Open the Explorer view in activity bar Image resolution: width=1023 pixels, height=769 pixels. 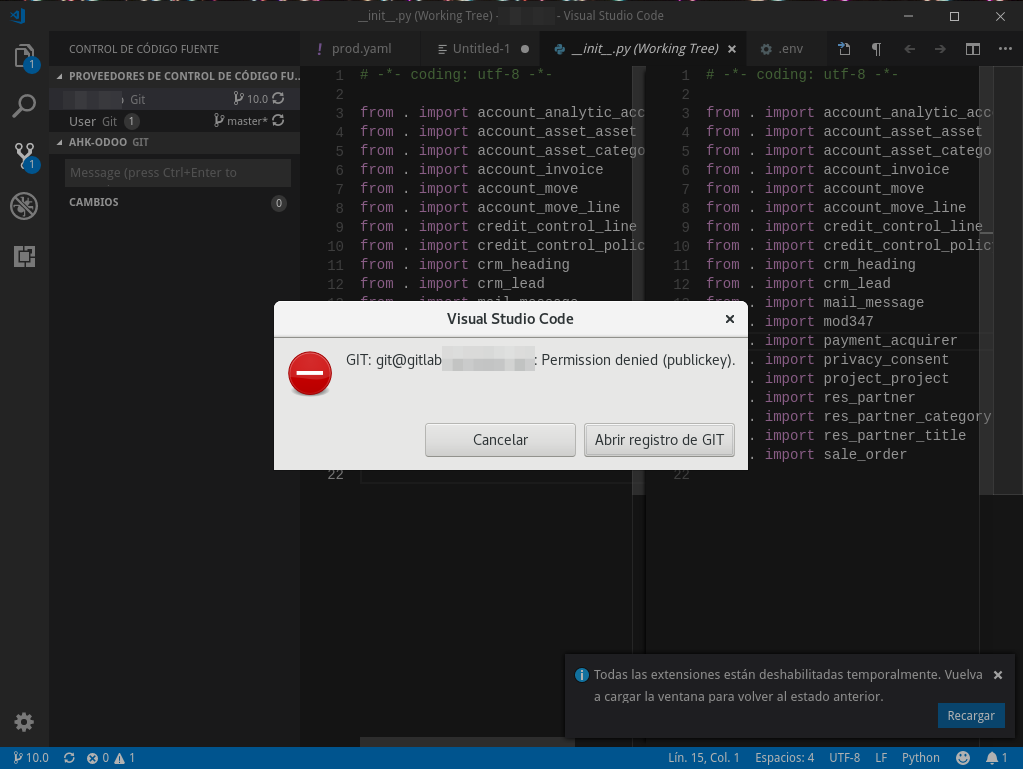[x=24, y=57]
